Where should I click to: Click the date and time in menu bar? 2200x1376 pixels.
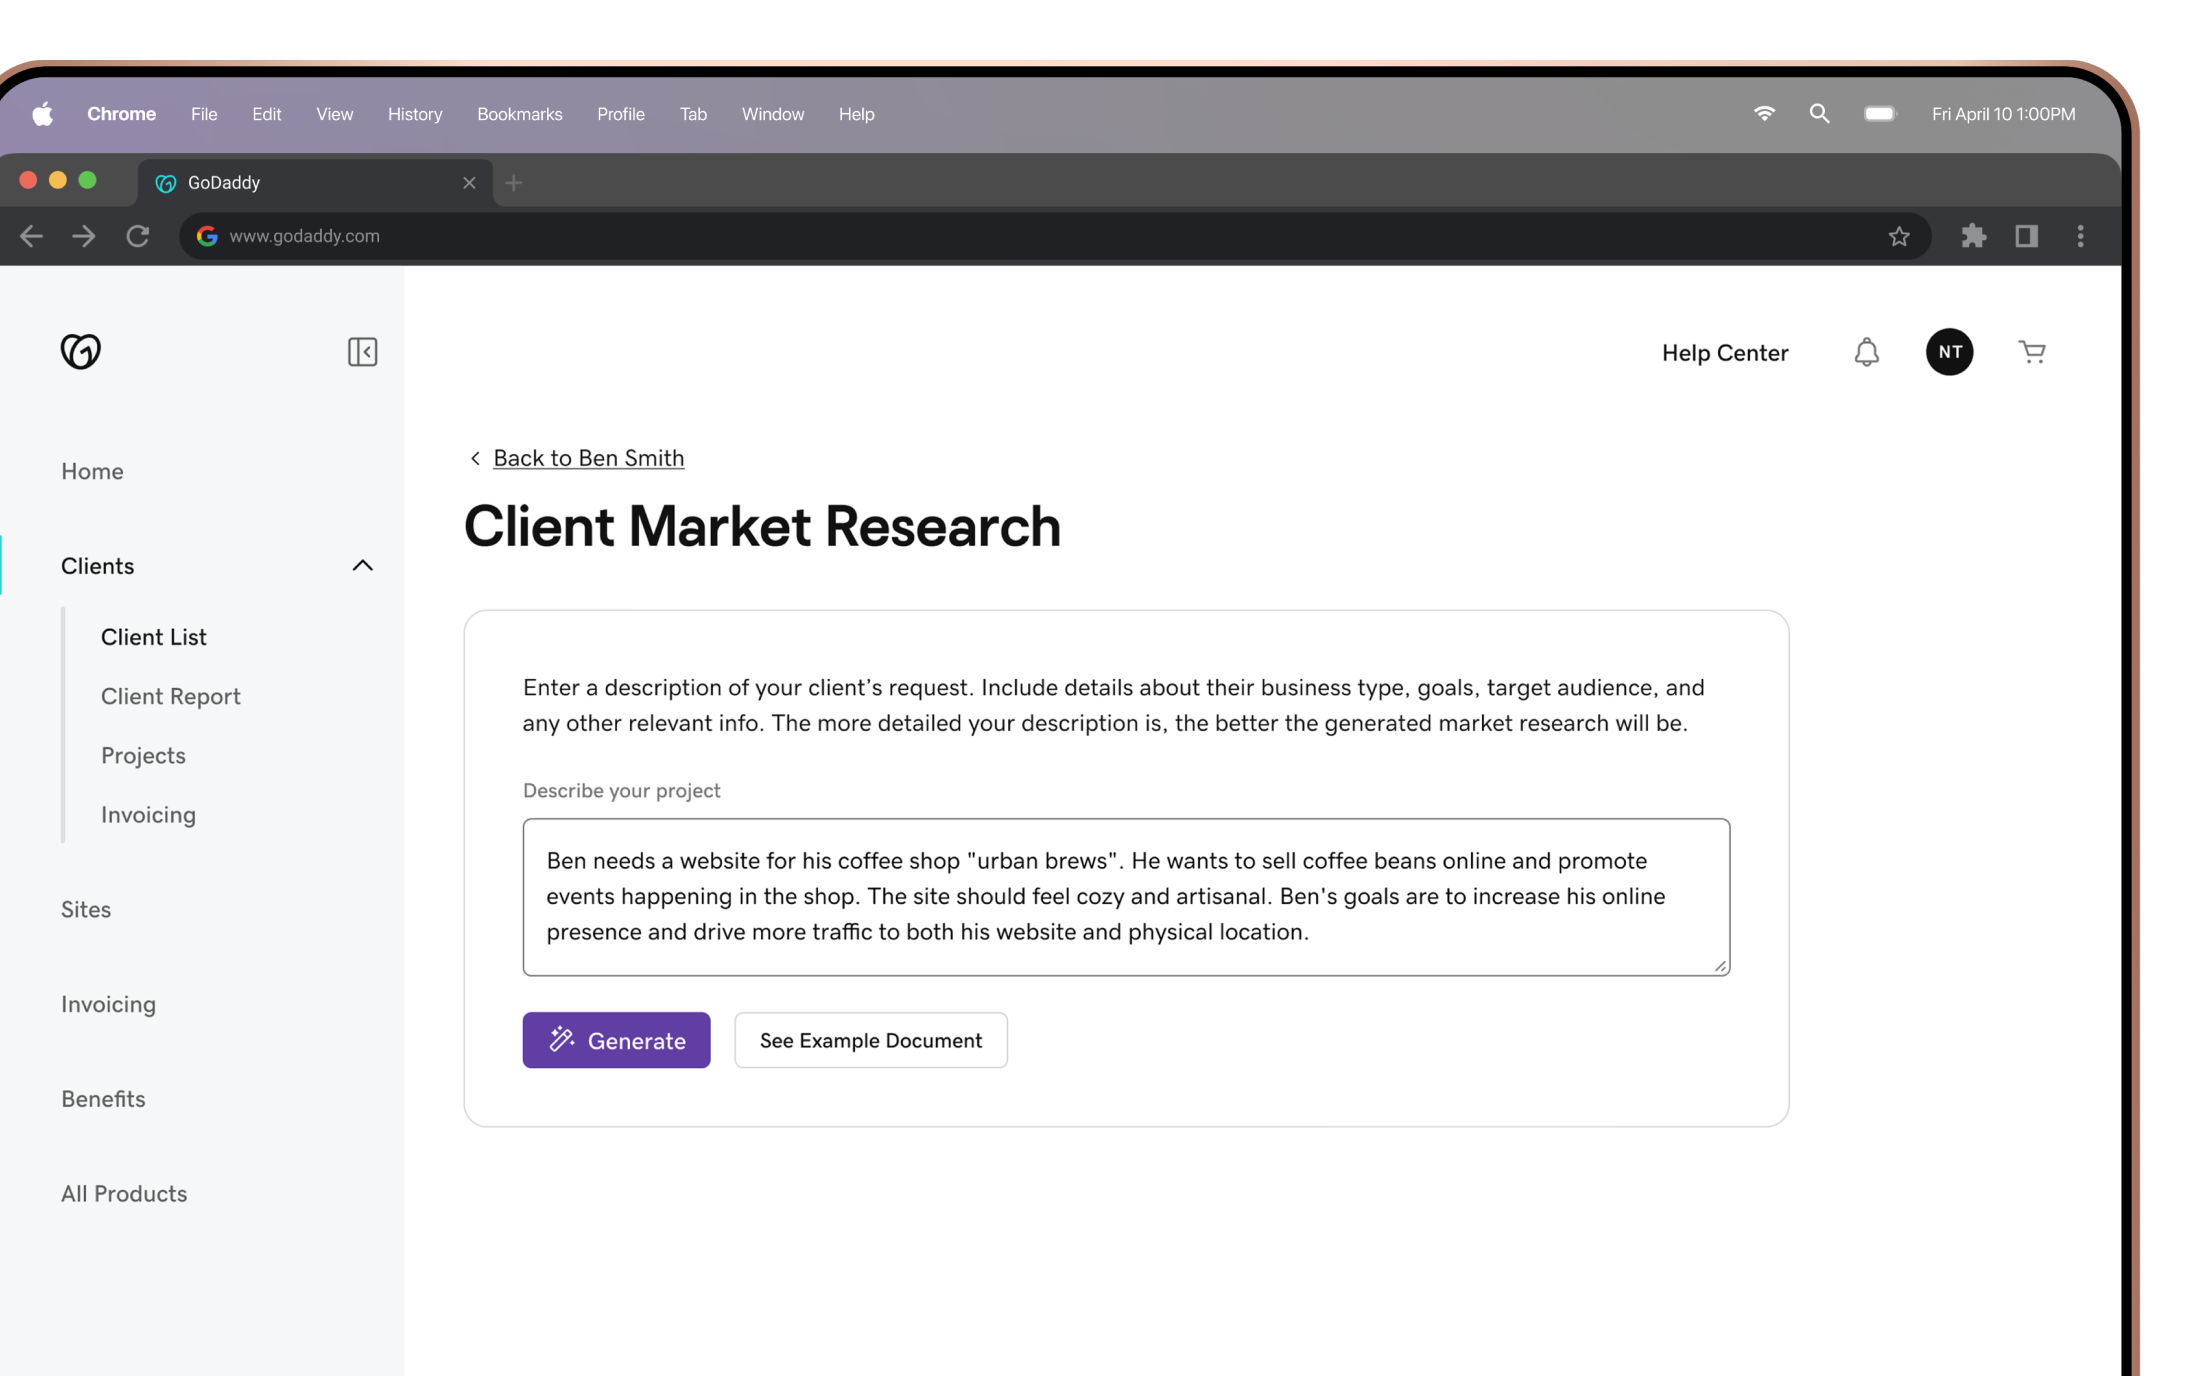(2003, 114)
